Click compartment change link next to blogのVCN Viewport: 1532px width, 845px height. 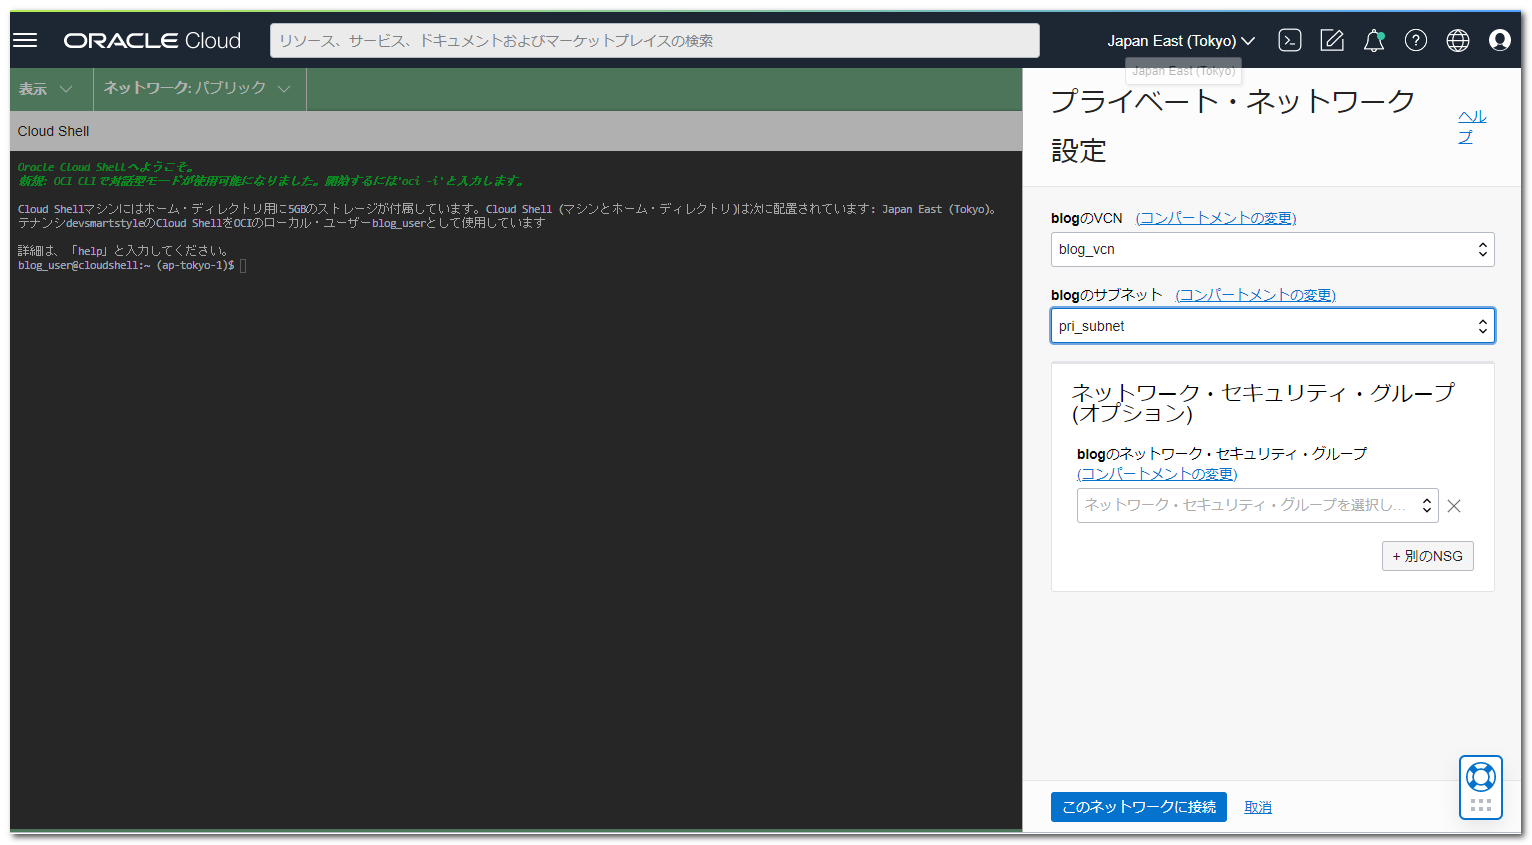[1215, 218]
